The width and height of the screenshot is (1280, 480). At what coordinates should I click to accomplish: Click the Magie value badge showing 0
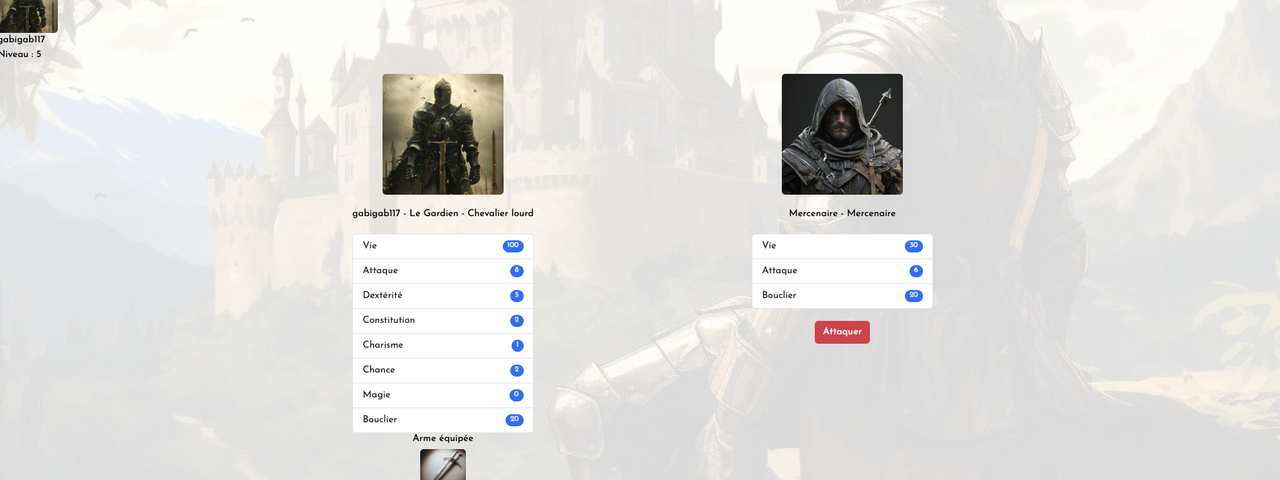(517, 396)
